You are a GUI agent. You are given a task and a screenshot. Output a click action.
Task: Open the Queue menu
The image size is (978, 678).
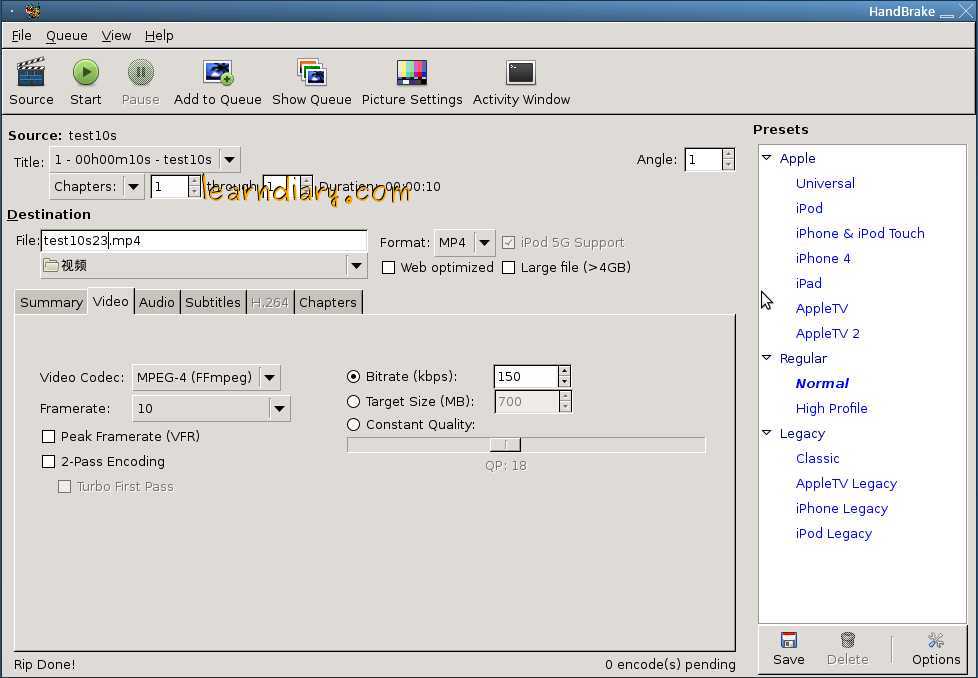[67, 36]
